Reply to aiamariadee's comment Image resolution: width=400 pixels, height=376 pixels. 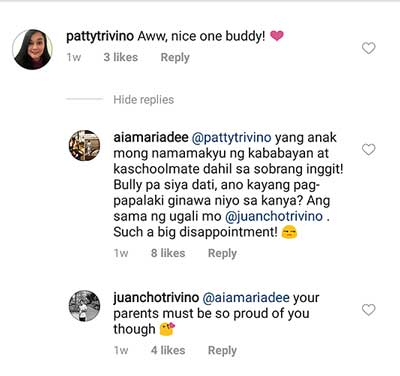point(222,253)
